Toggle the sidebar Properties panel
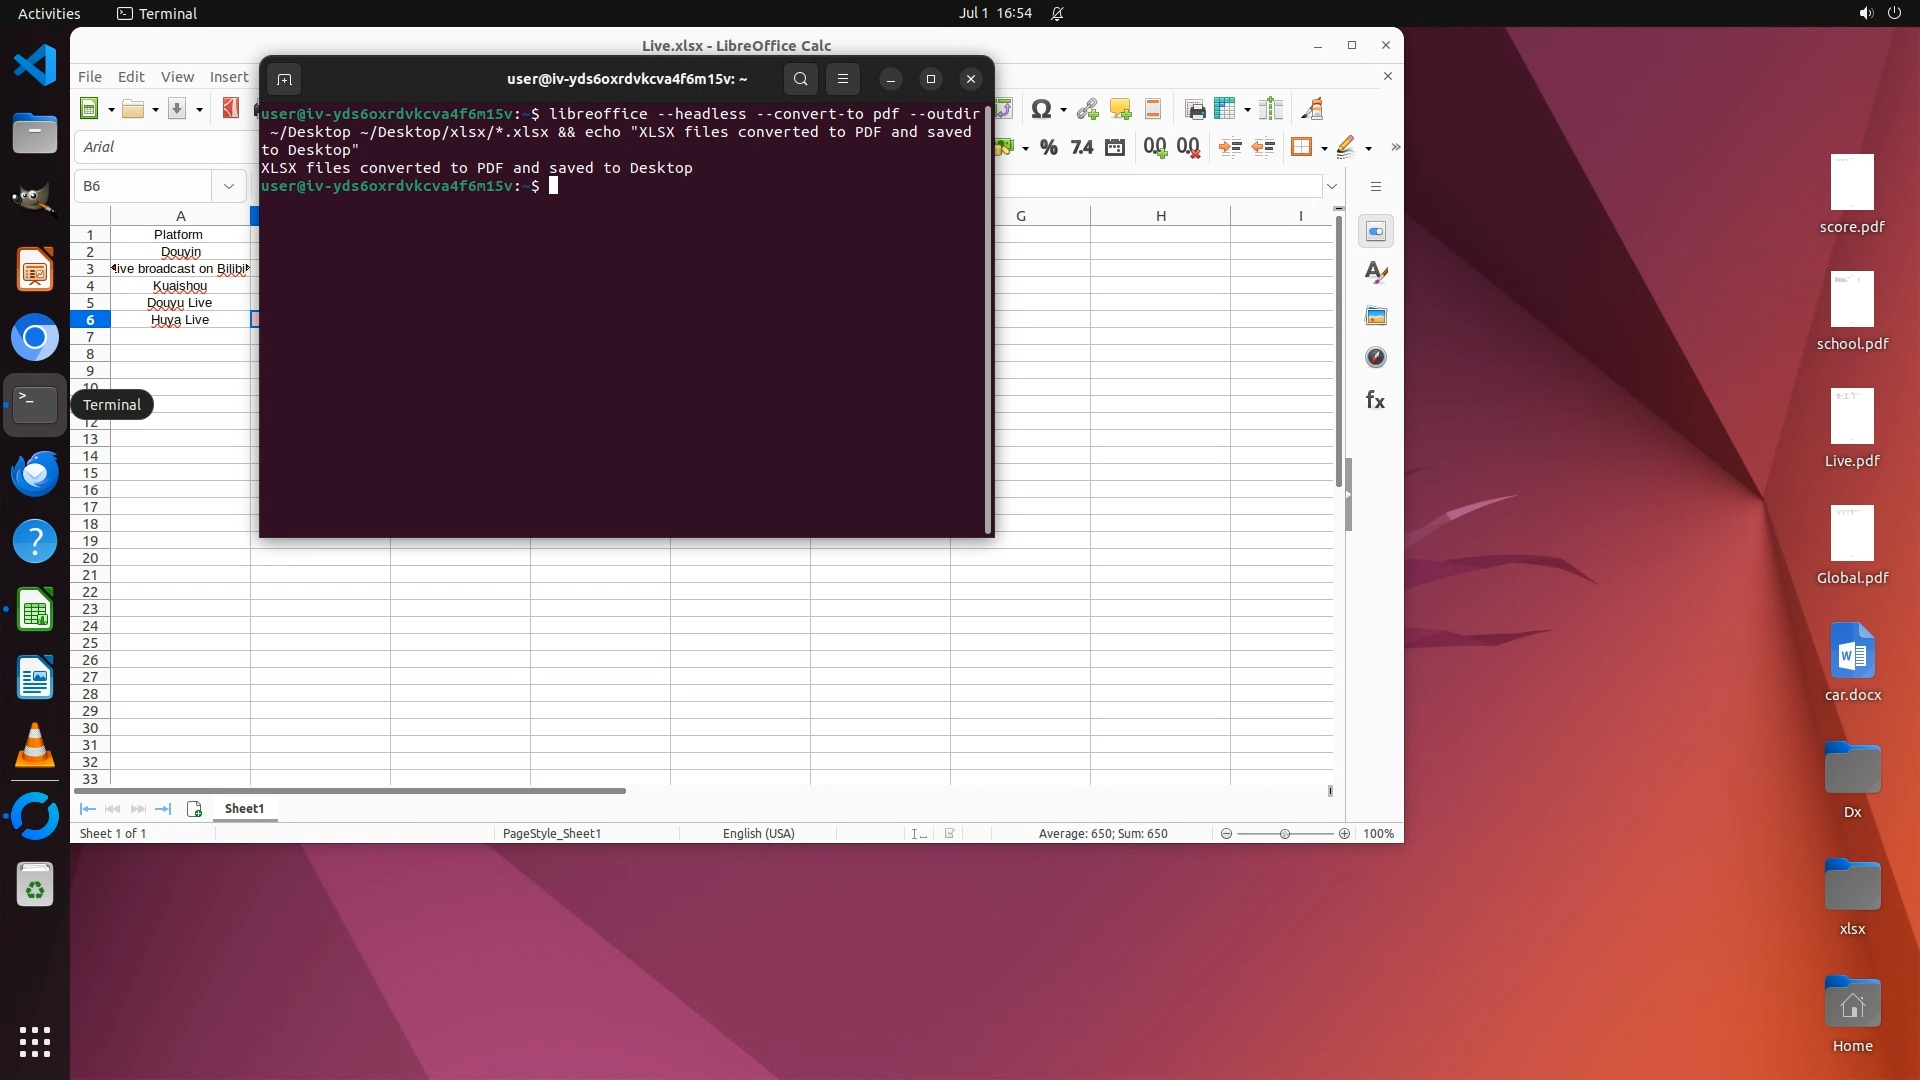This screenshot has height=1080, width=1920. (1375, 232)
